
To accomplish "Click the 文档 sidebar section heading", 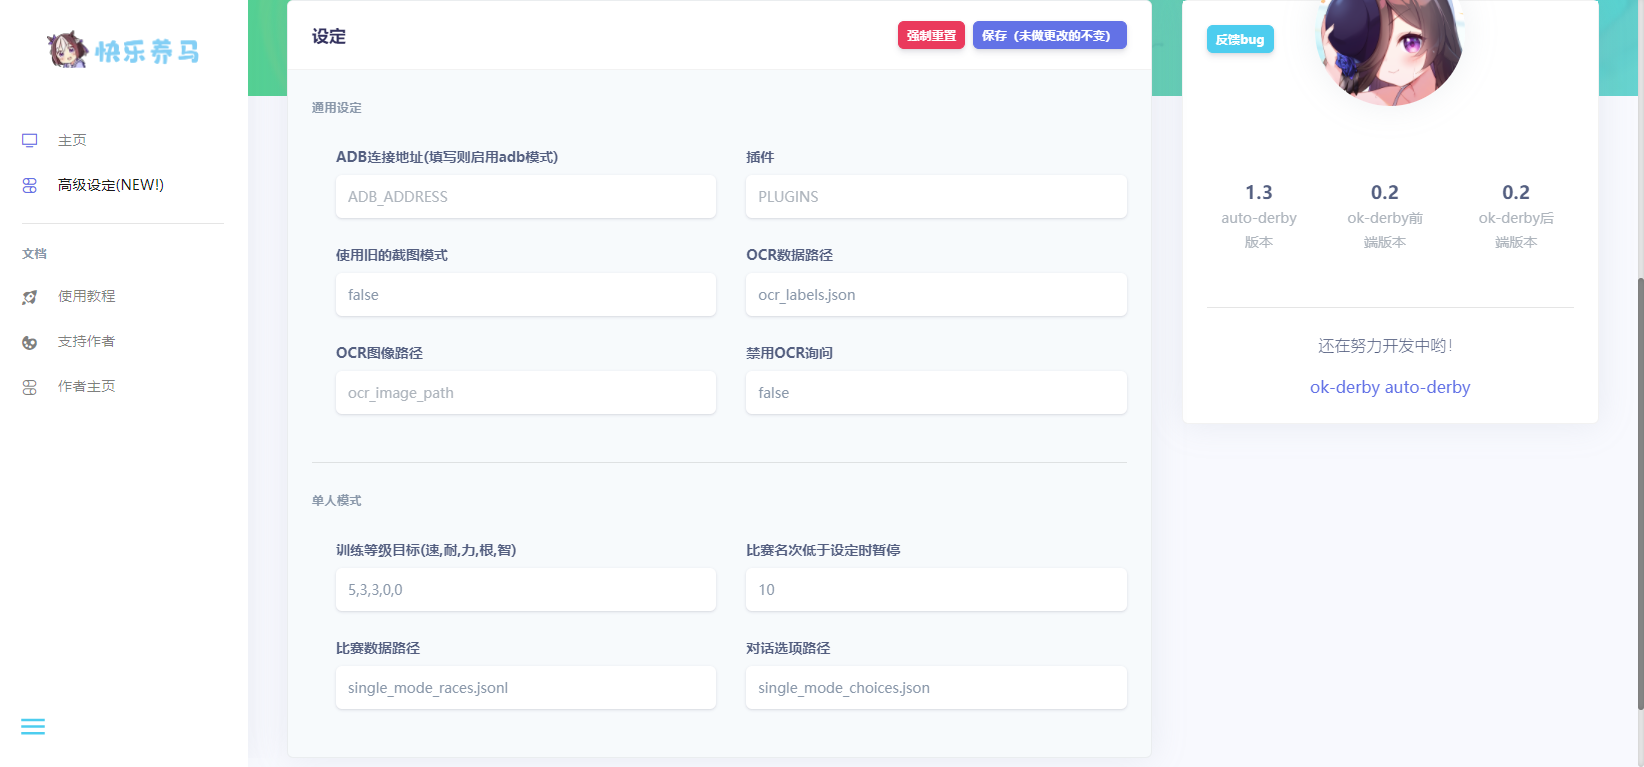I will [x=35, y=254].
